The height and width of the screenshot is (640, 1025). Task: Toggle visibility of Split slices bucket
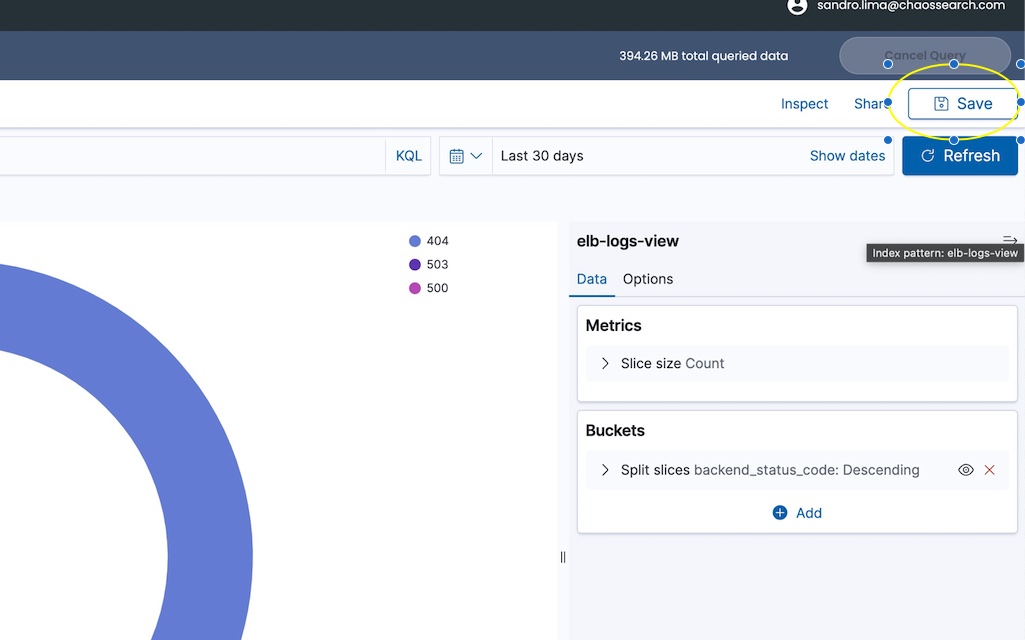[966, 470]
